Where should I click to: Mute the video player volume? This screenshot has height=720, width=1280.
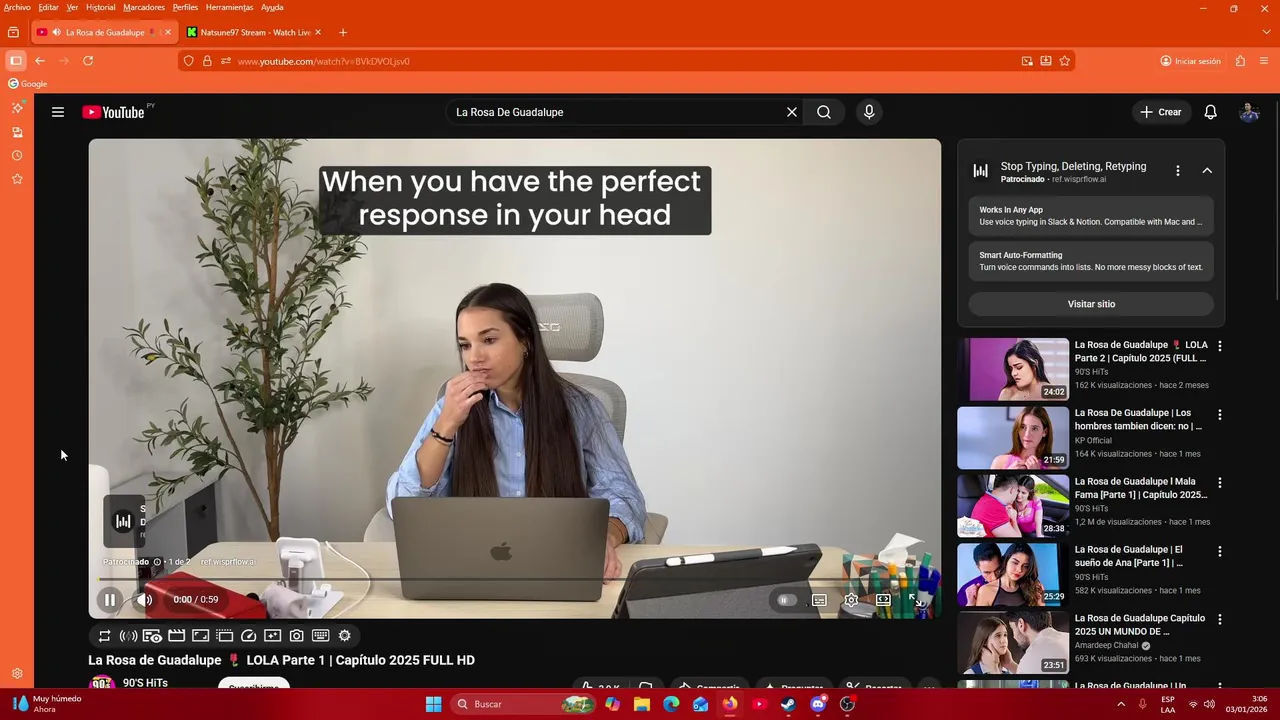pyautogui.click(x=144, y=600)
